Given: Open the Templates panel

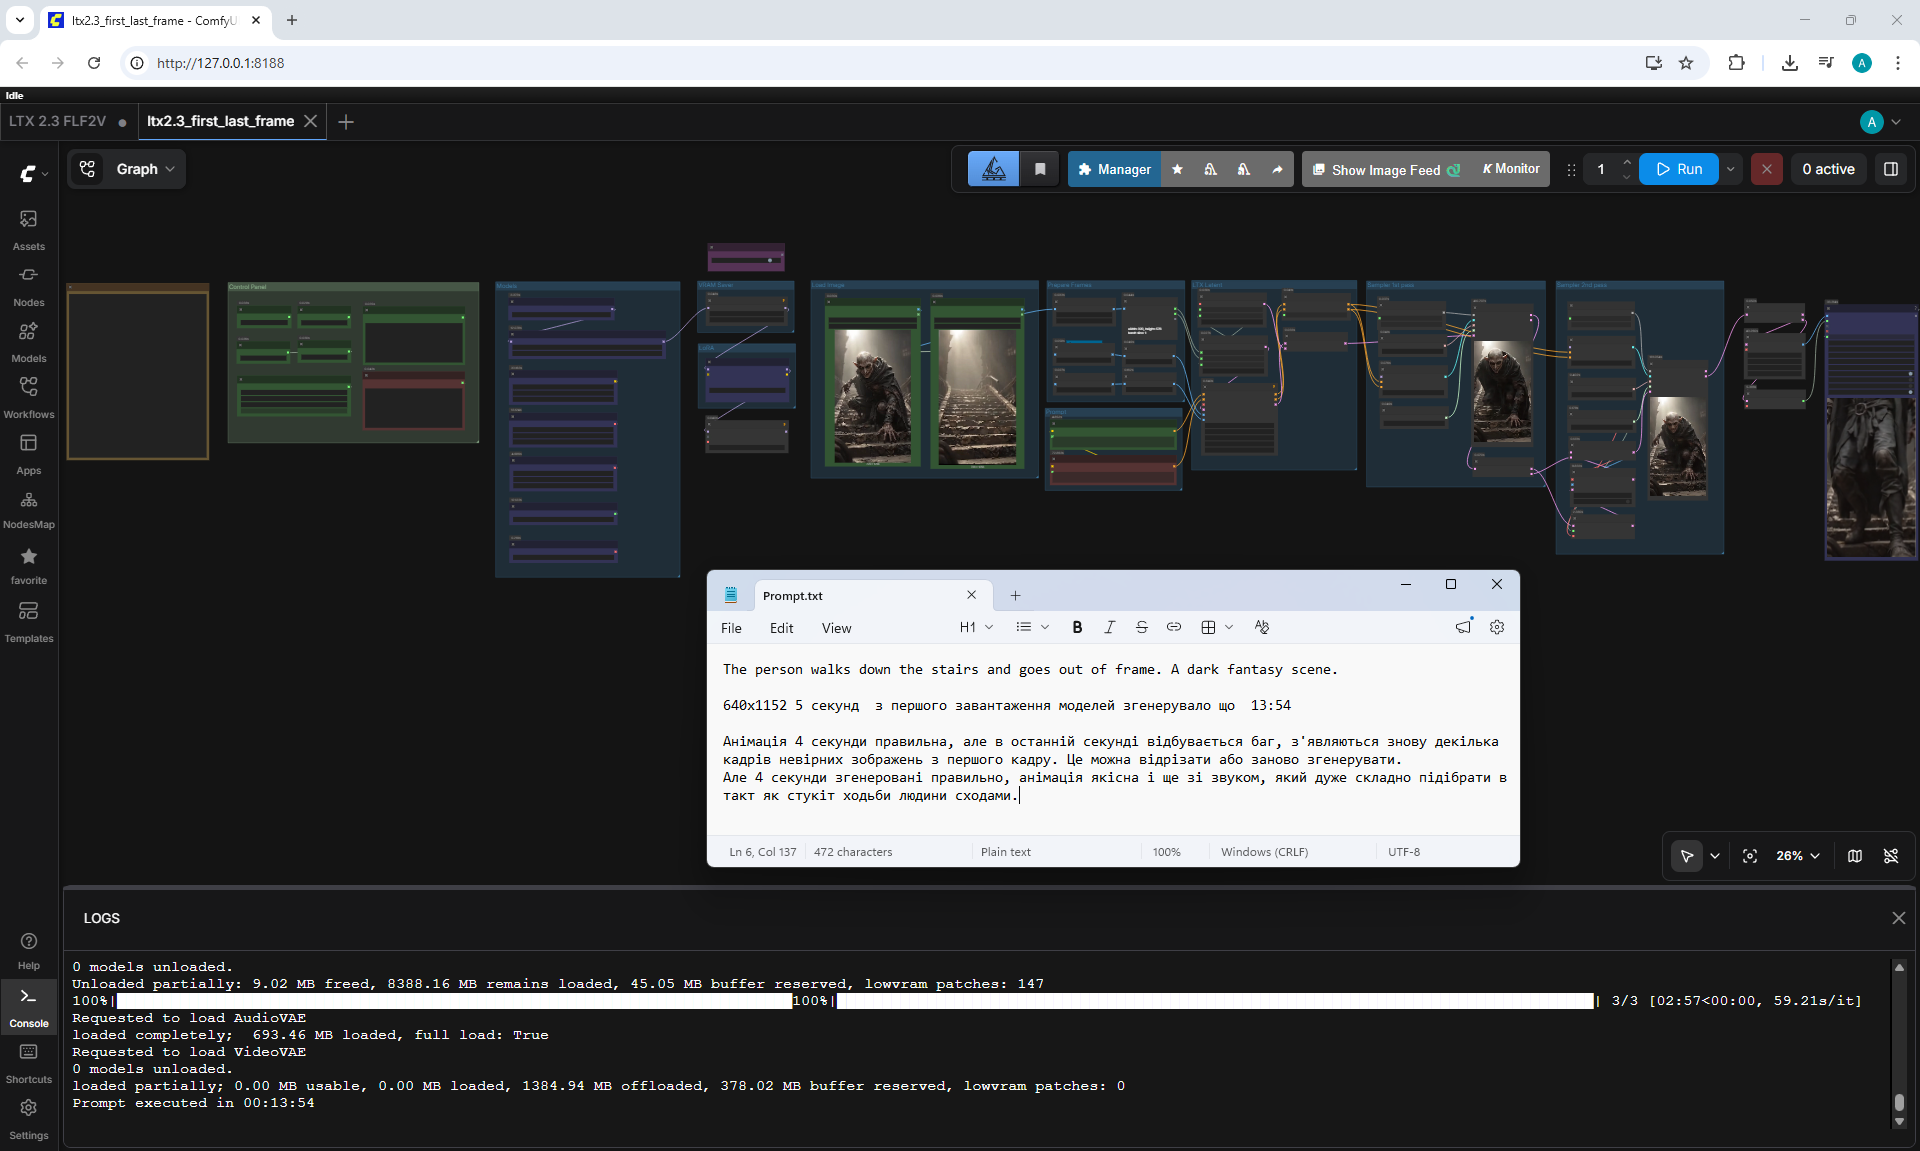Looking at the screenshot, I should pyautogui.click(x=28, y=621).
